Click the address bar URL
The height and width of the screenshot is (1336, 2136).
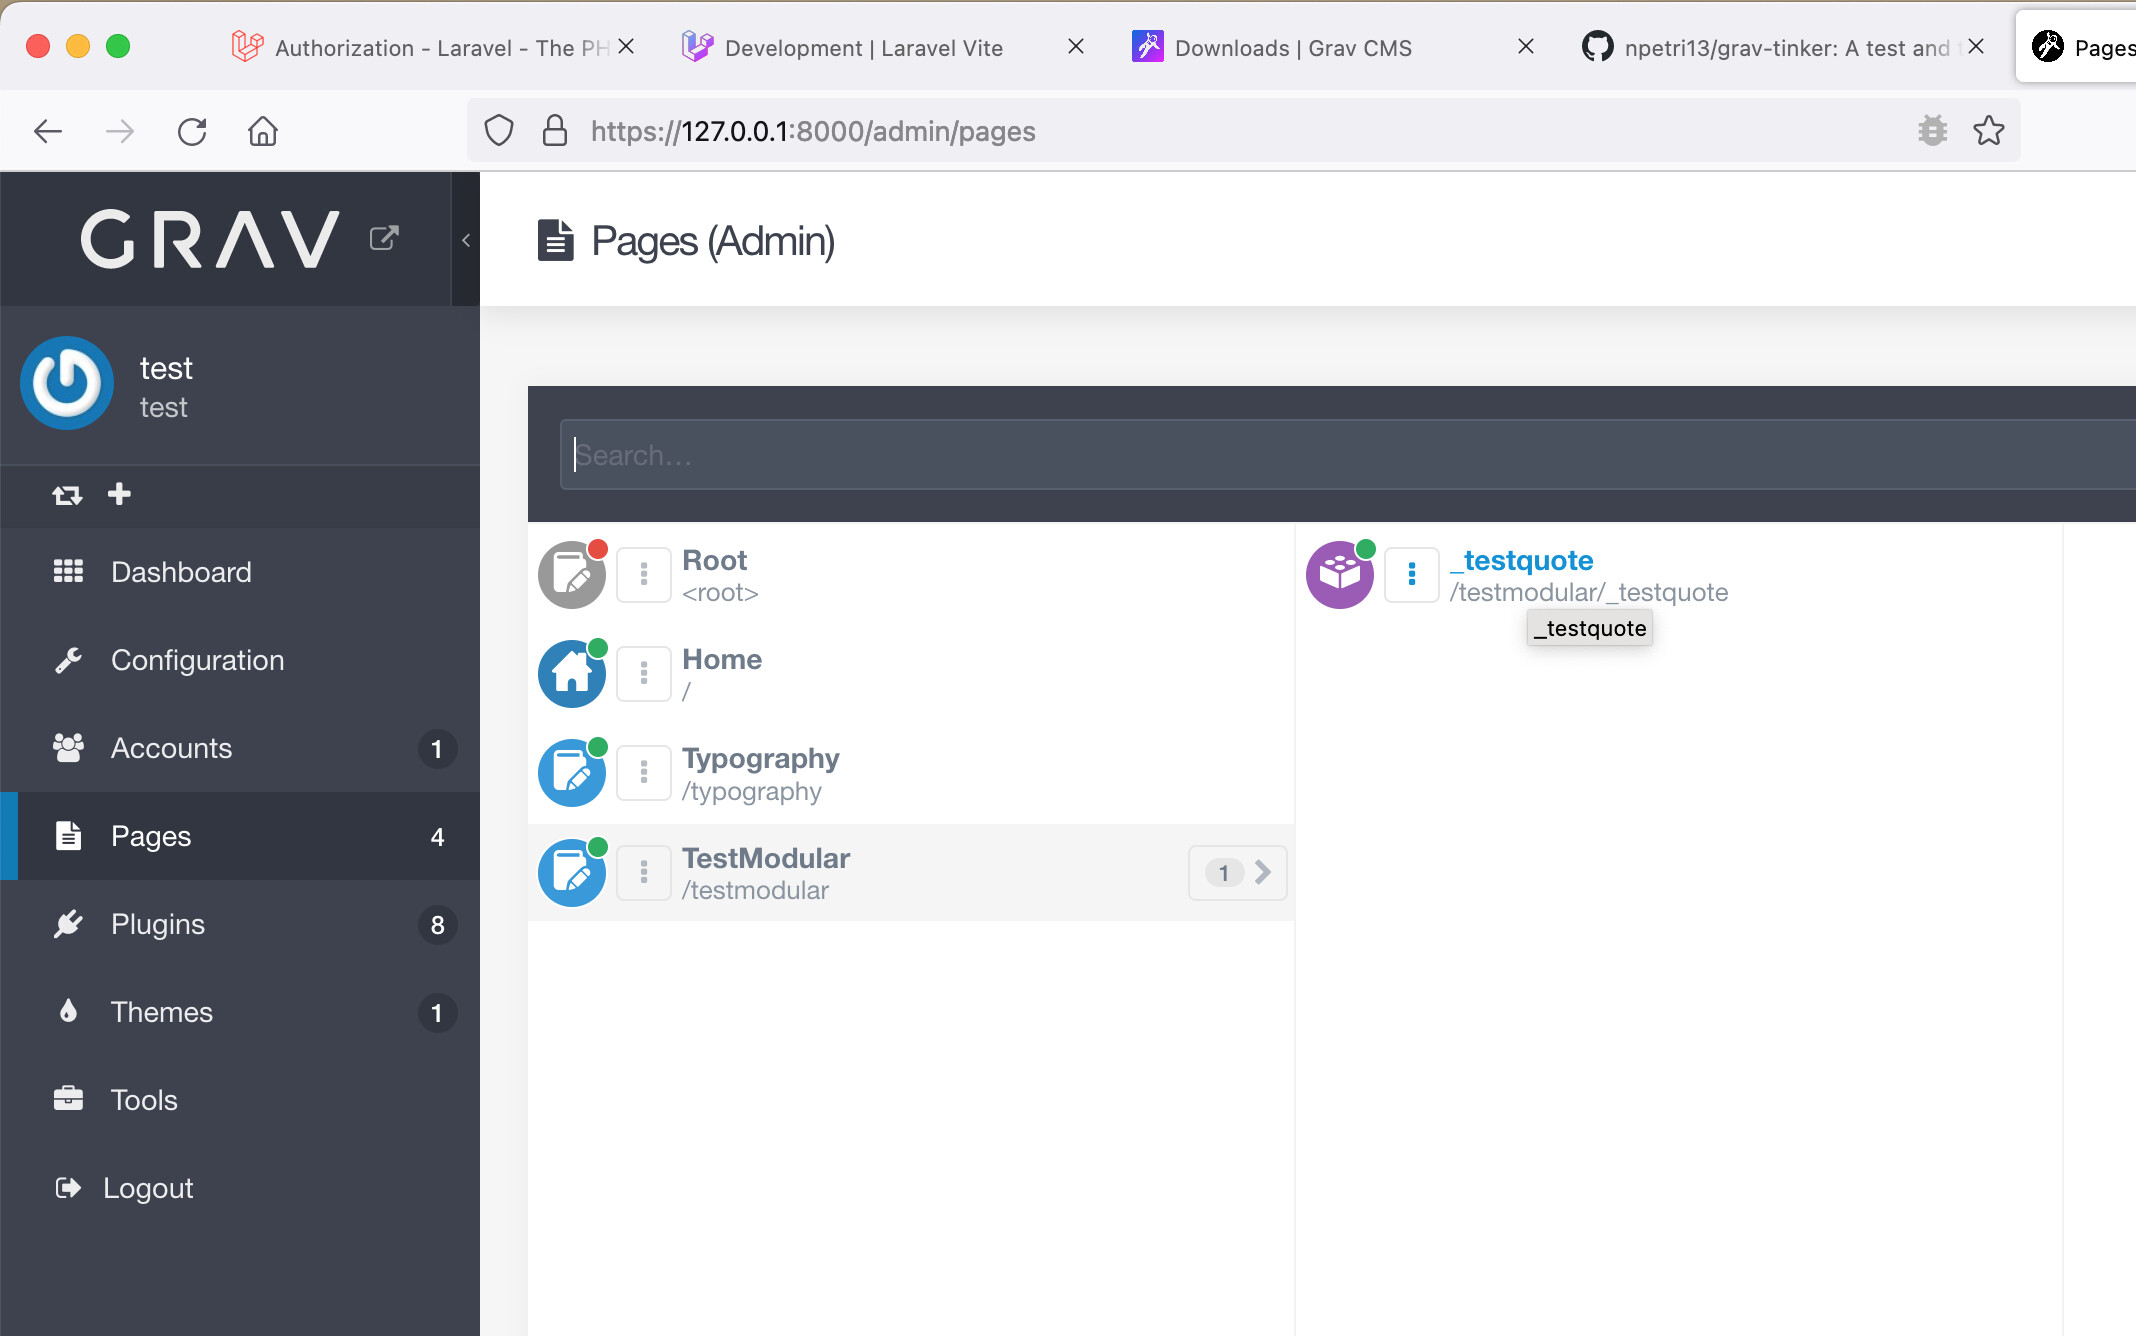click(813, 131)
